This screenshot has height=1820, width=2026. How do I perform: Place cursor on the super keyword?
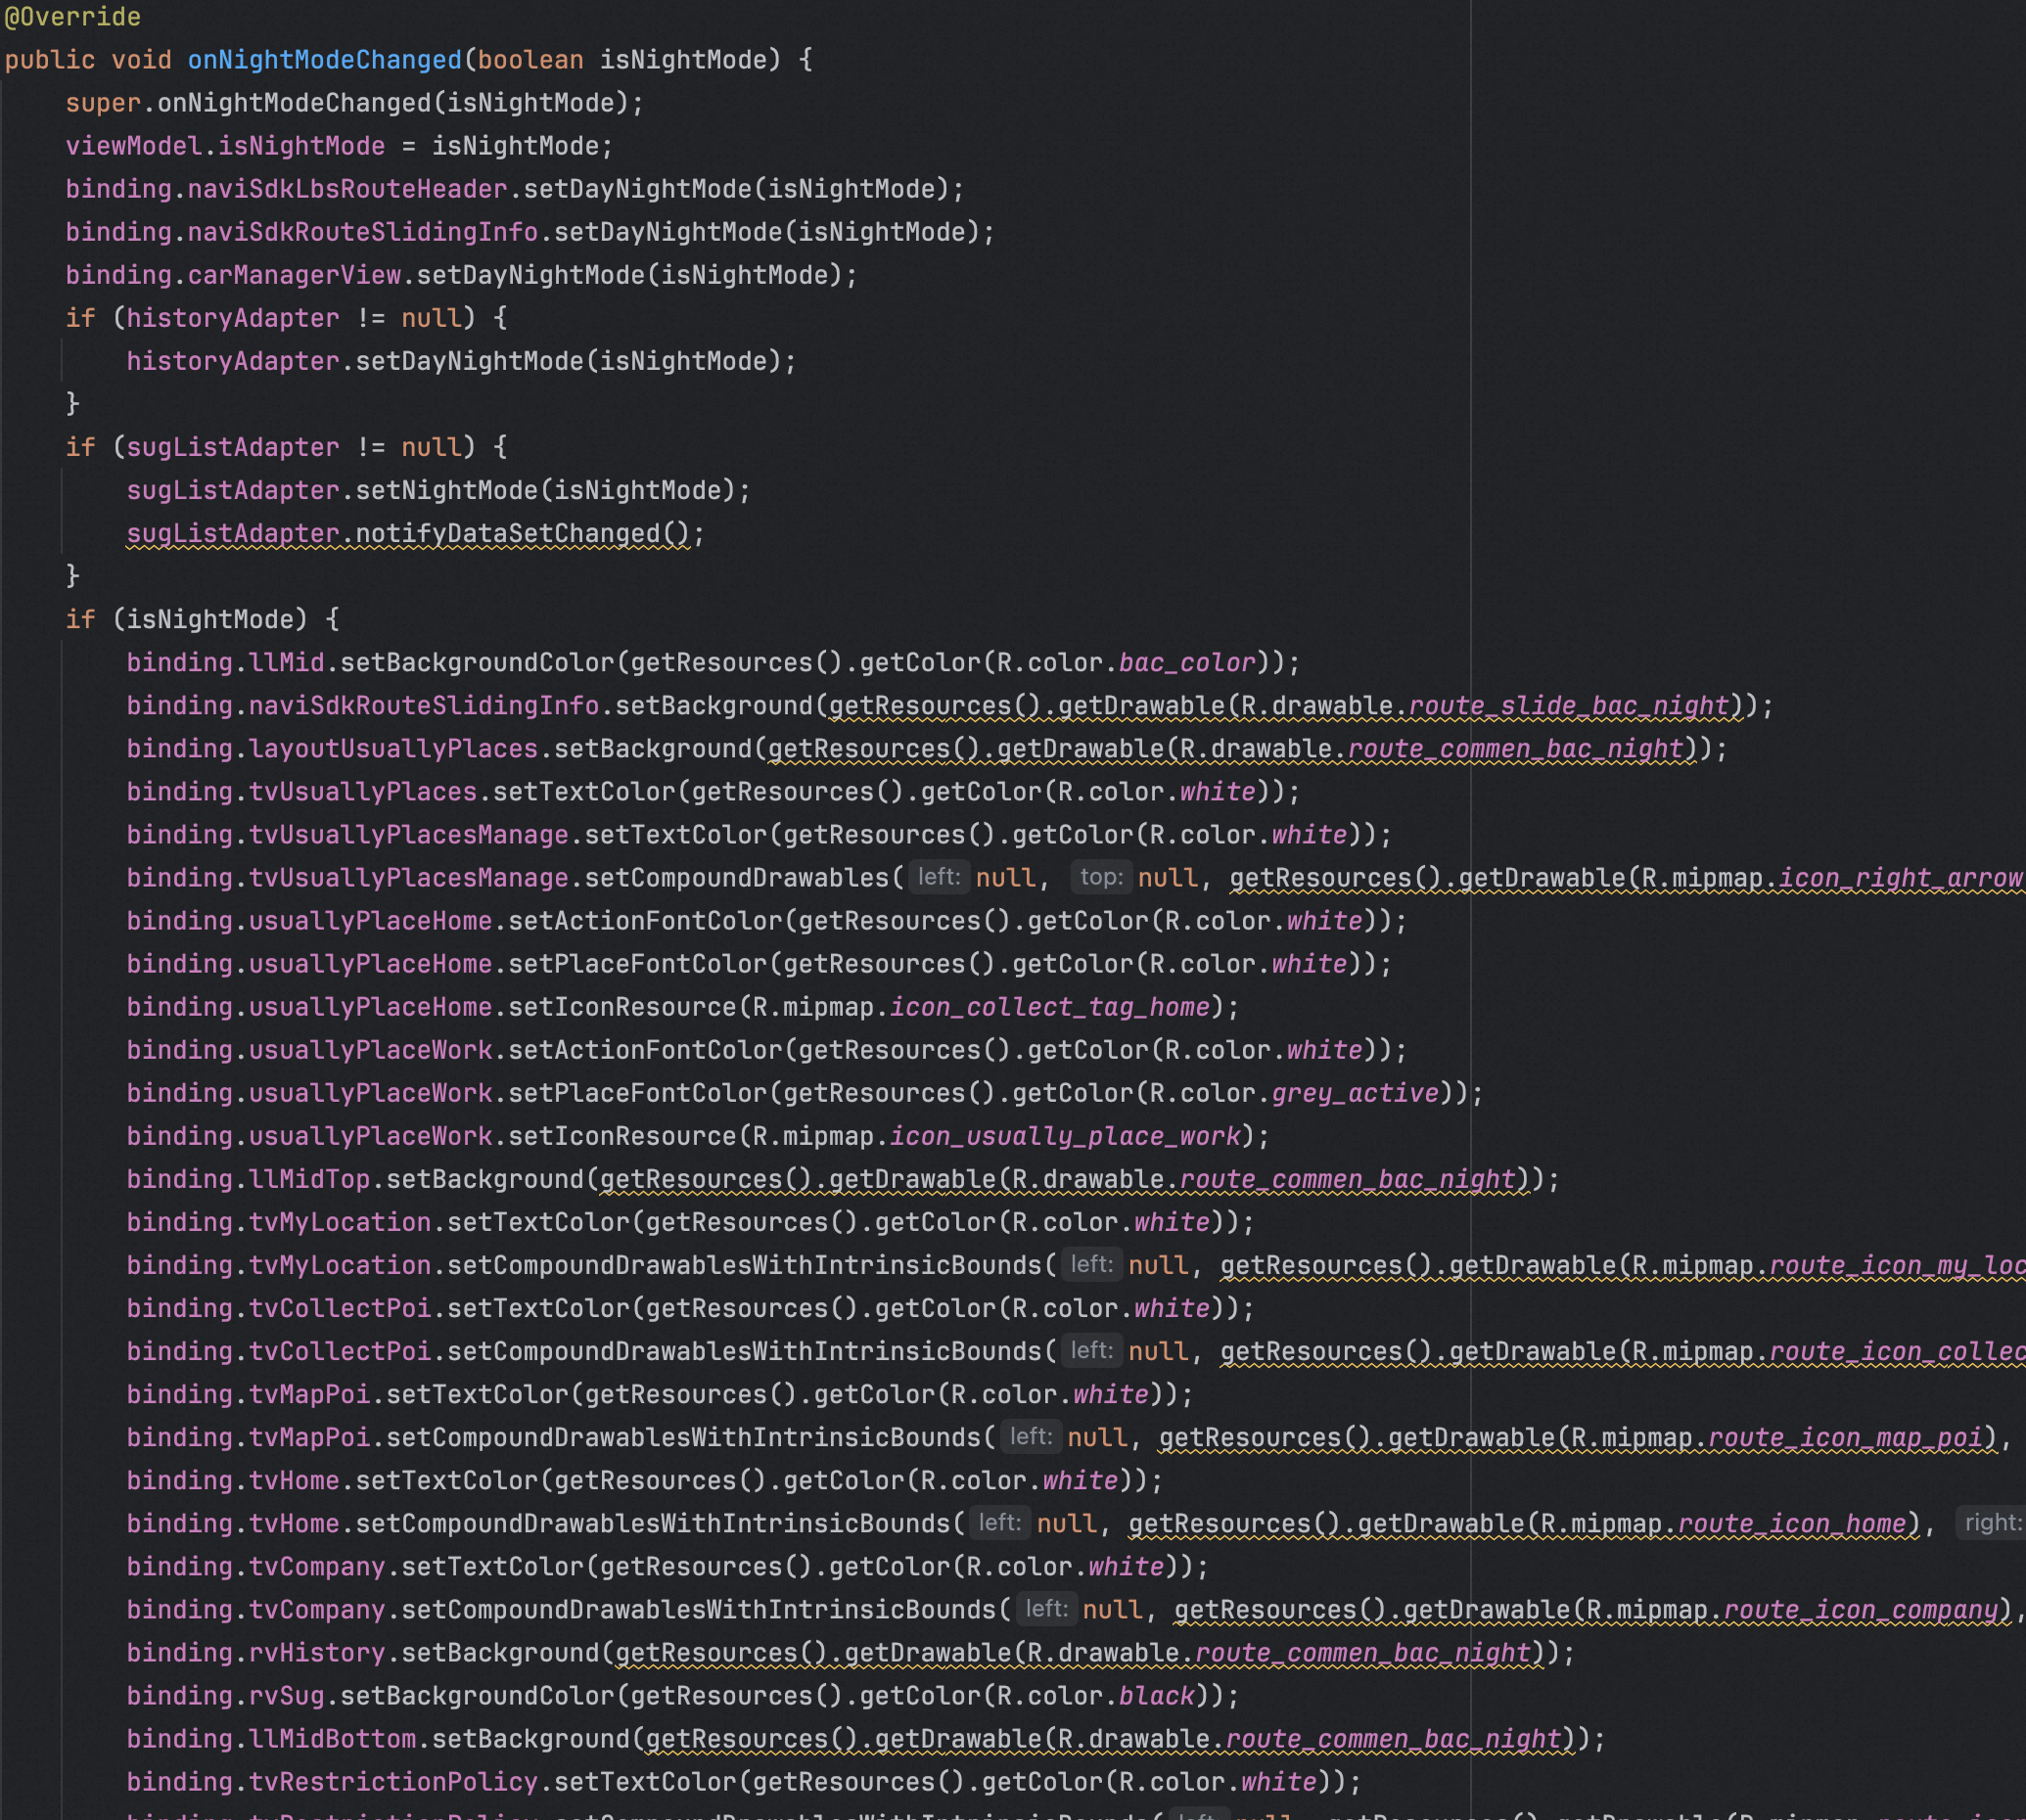[102, 103]
